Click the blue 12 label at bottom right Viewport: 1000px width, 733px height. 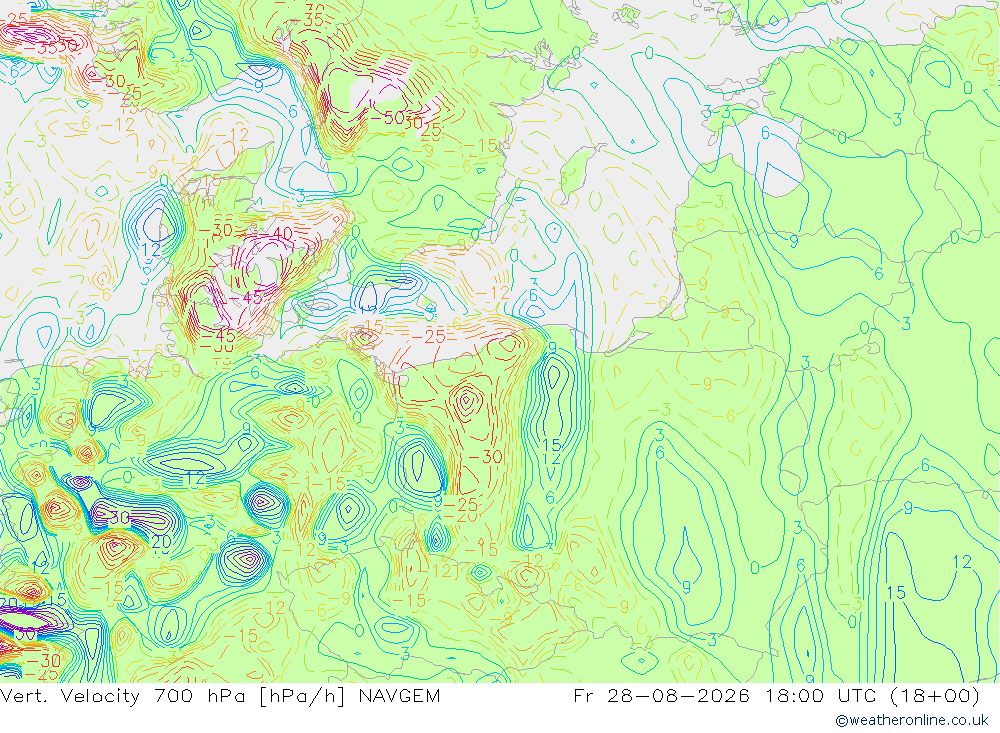tap(962, 562)
